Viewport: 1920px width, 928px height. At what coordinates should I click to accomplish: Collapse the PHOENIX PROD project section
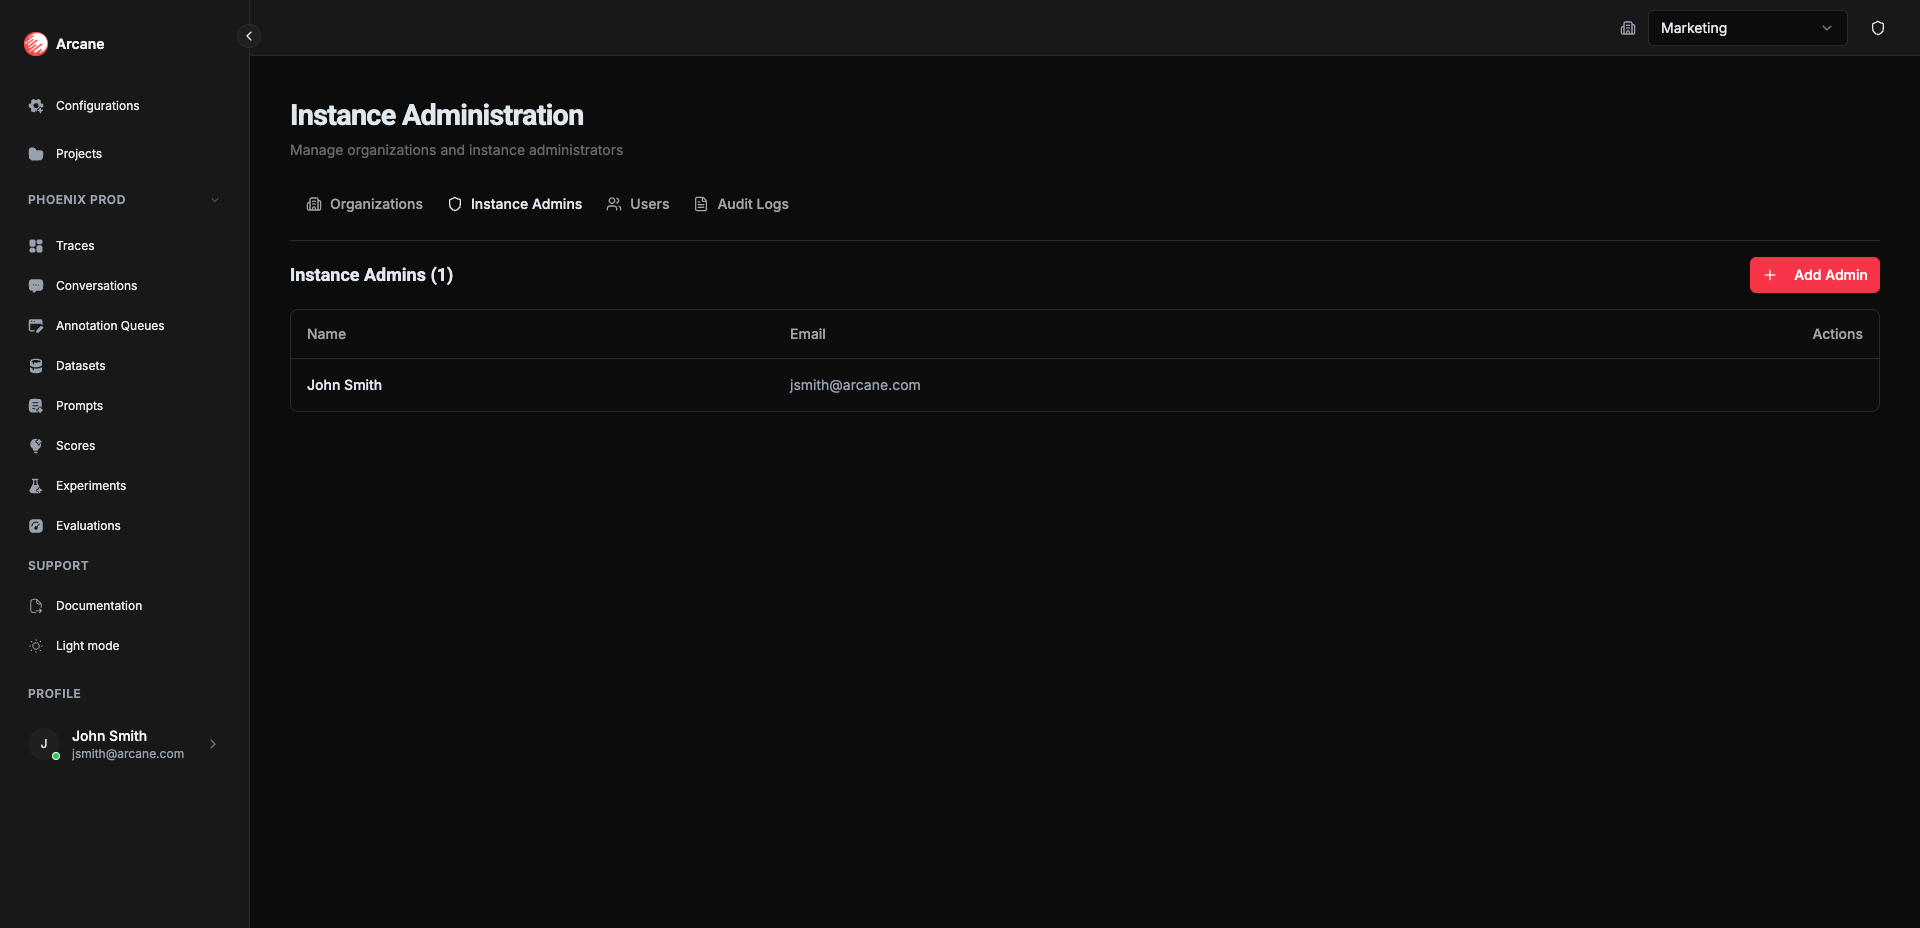click(x=215, y=199)
